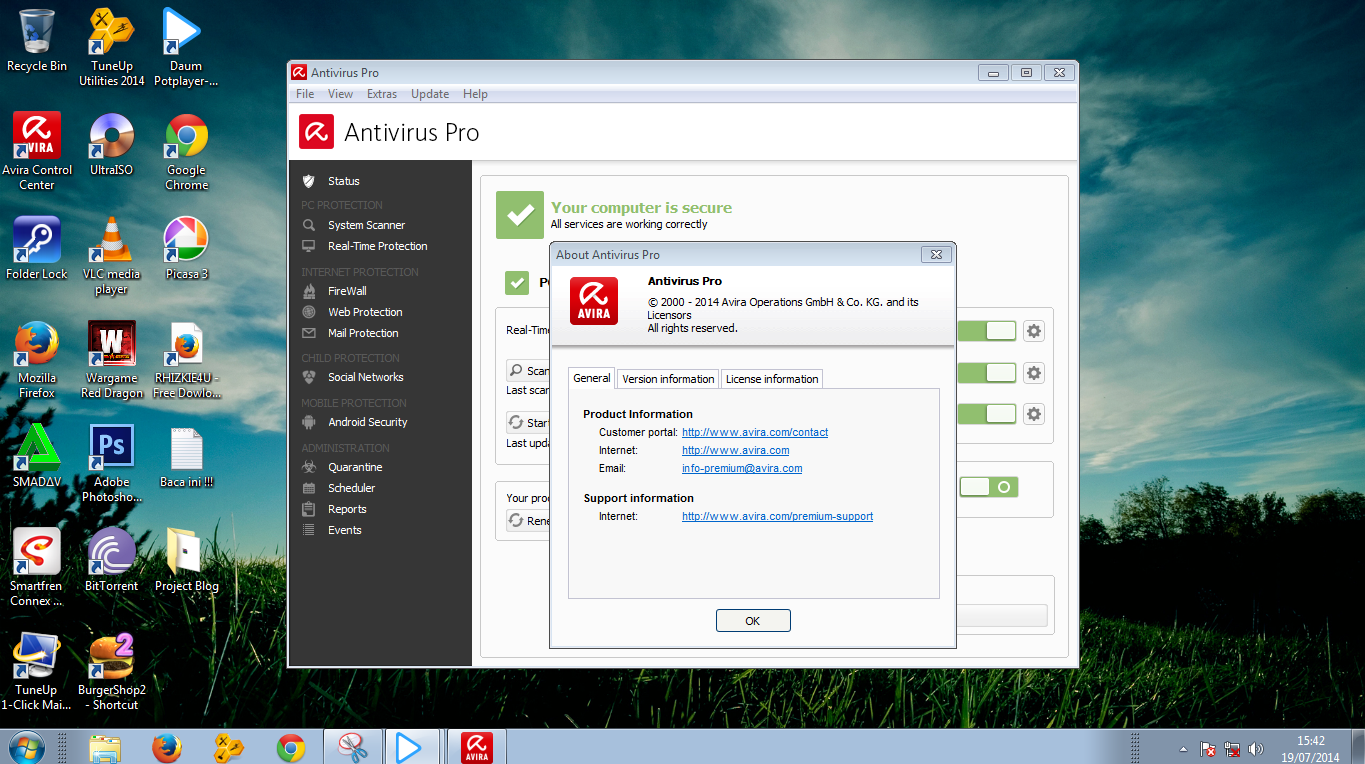This screenshot has height=764, width=1365.
Task: Open the Update menu
Action: point(430,94)
